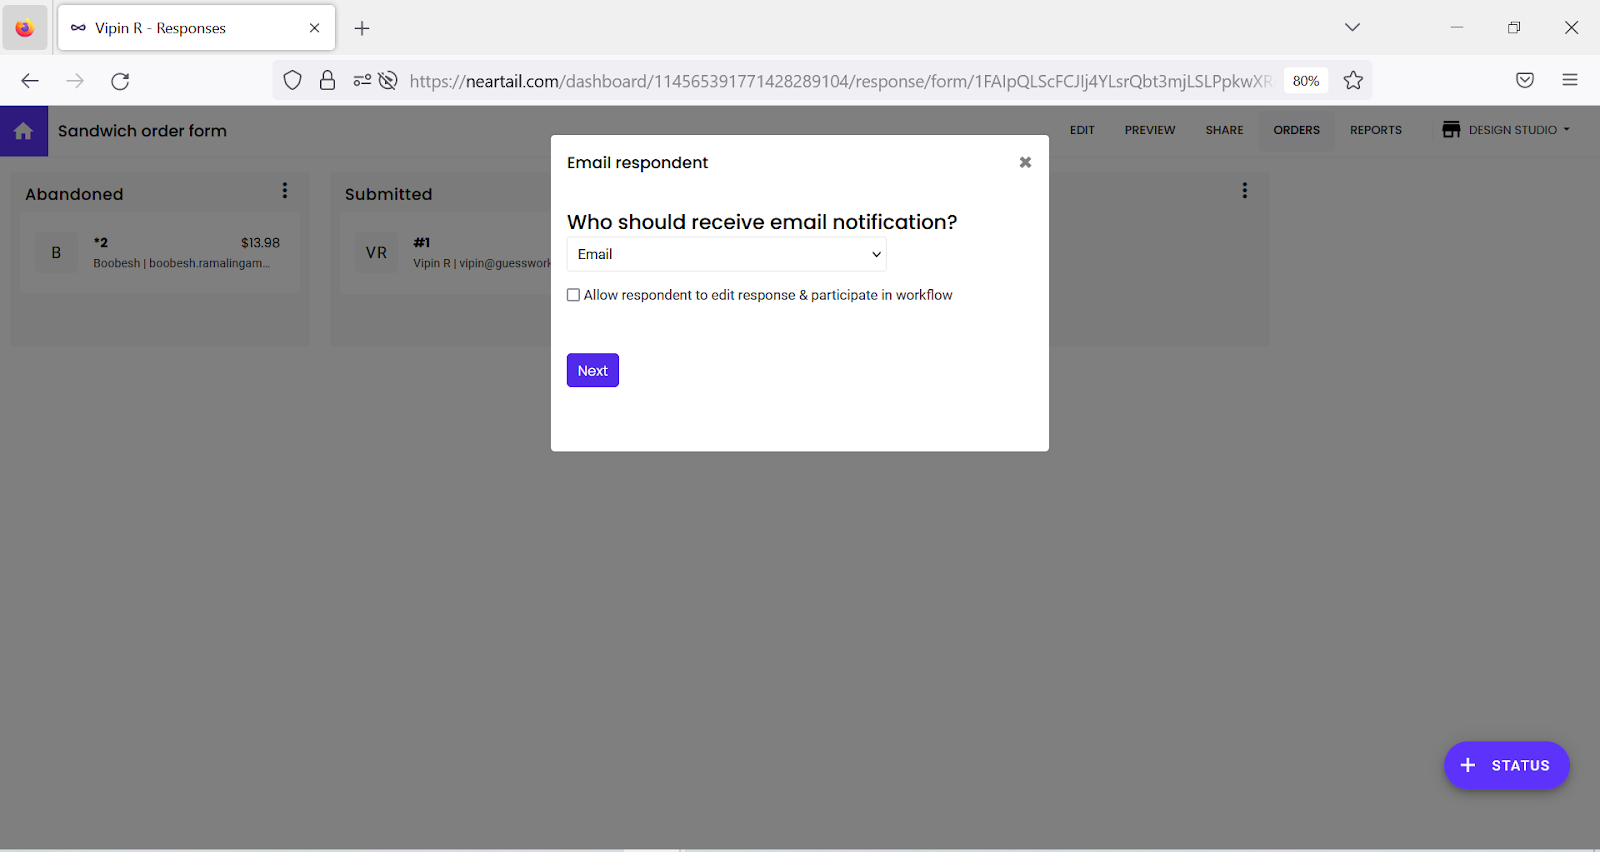
Task: Open tracking protection shield icon
Action: (x=292, y=81)
